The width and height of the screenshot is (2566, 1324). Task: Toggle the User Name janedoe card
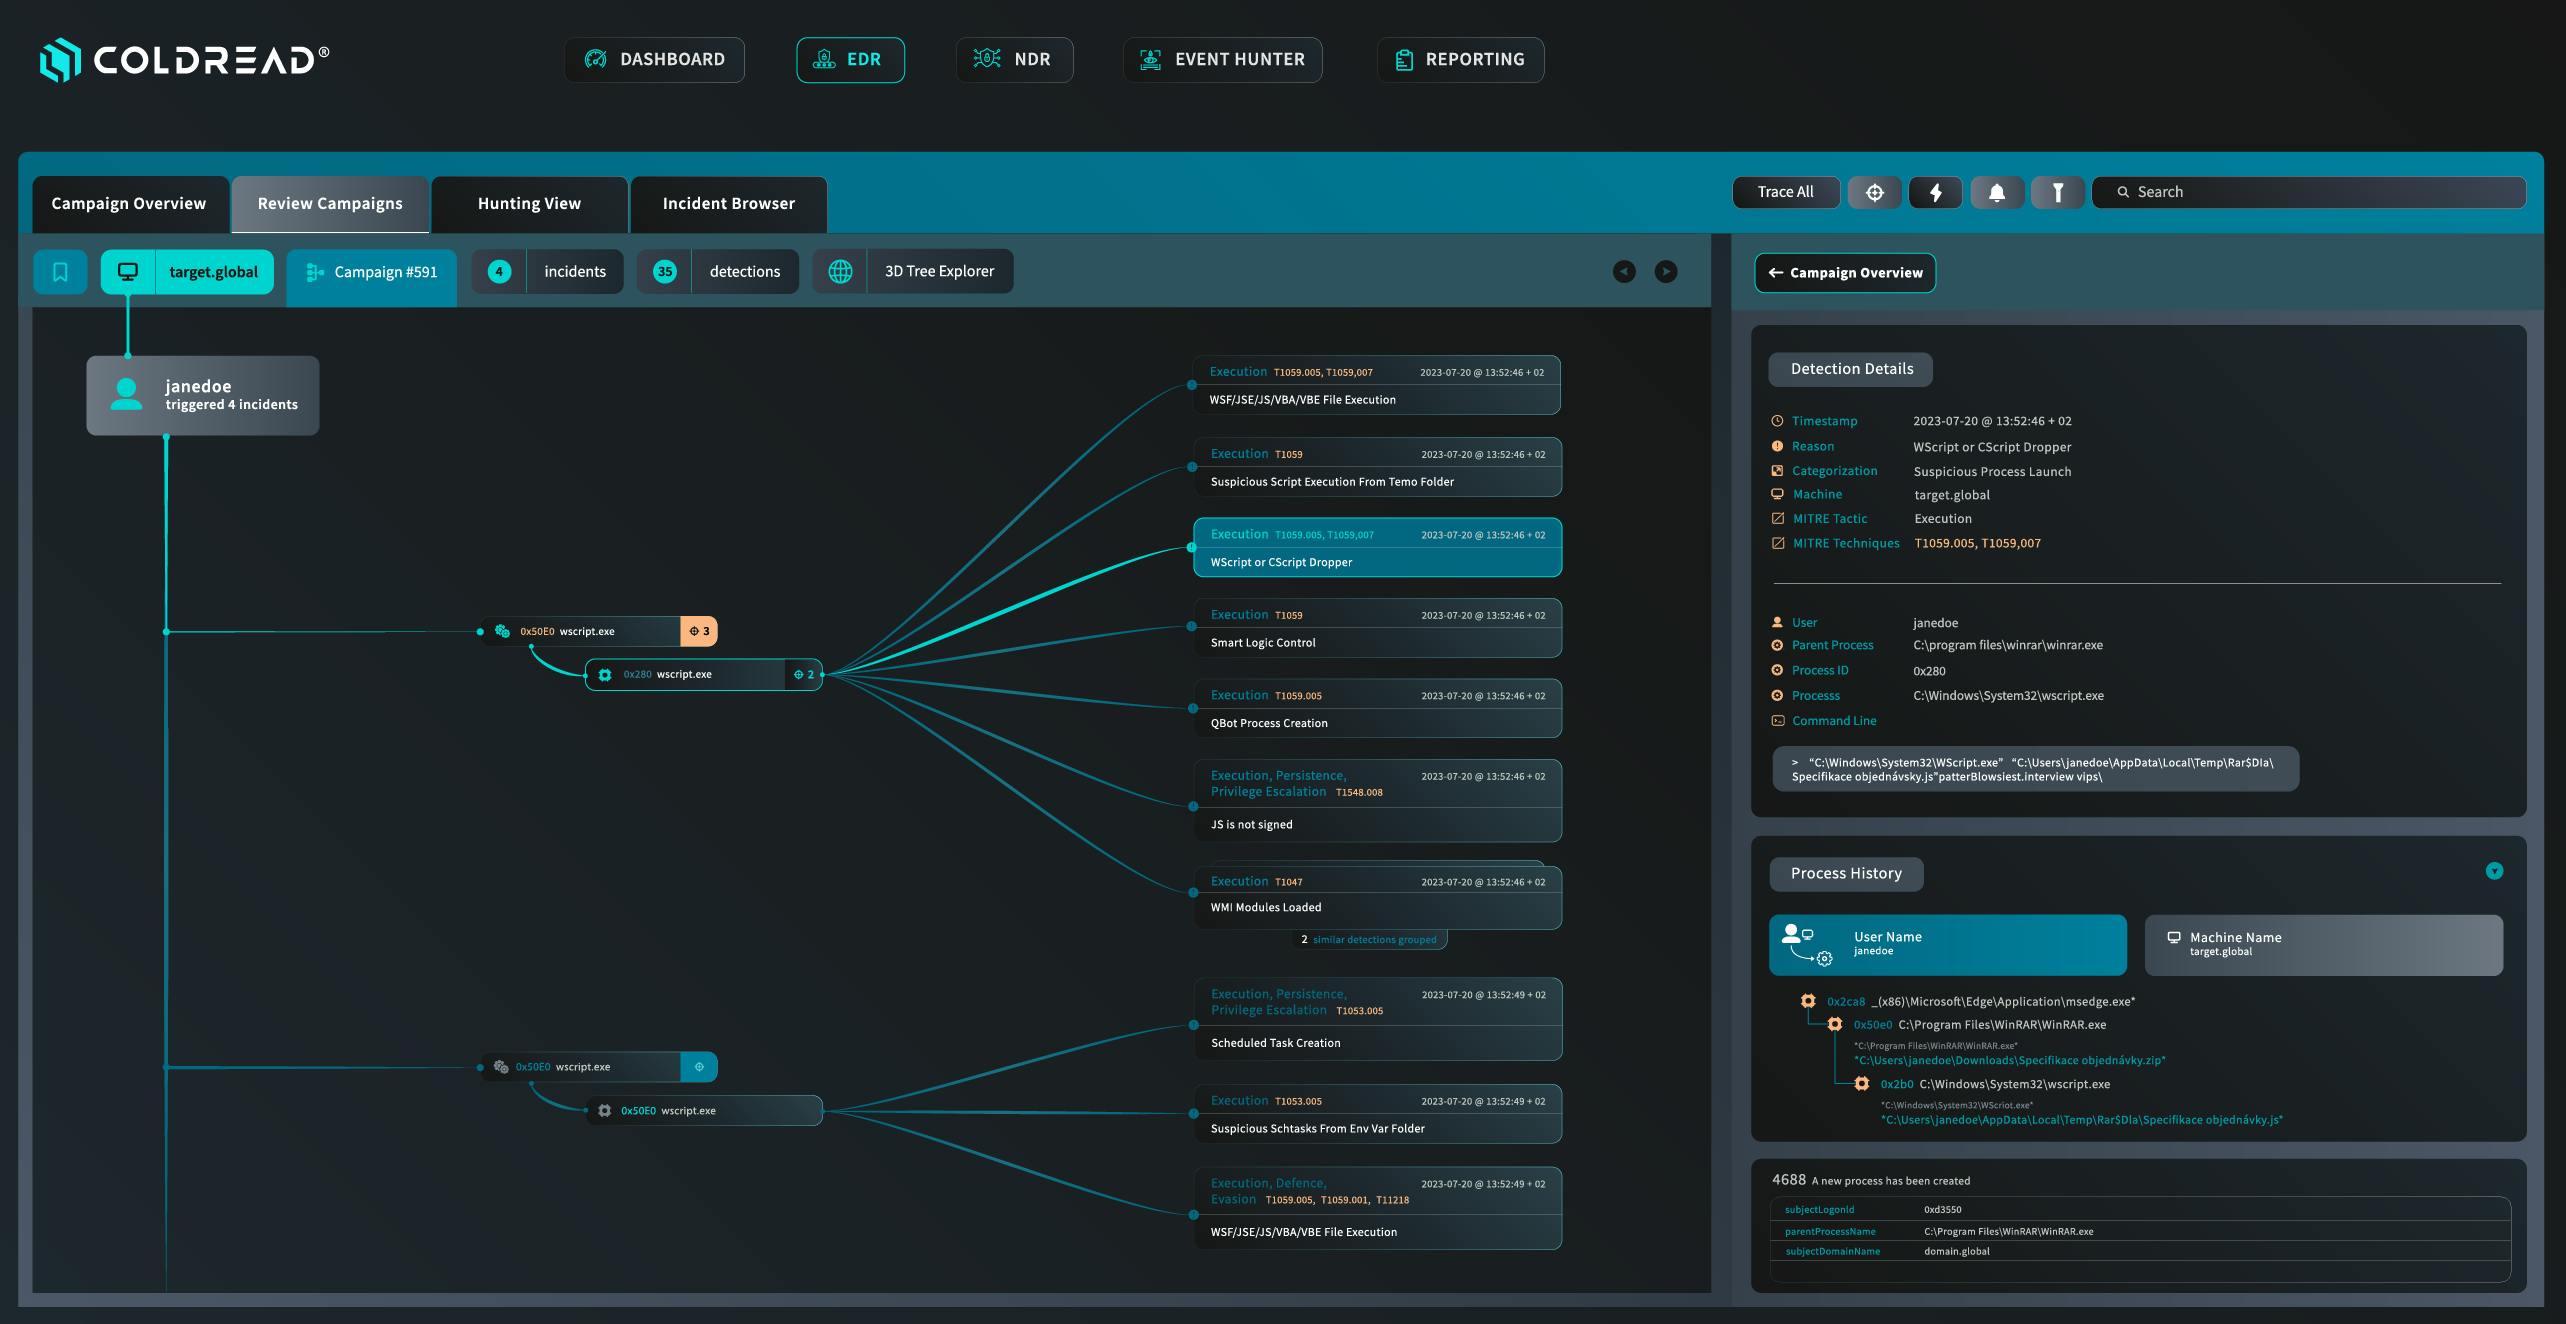pos(1947,944)
